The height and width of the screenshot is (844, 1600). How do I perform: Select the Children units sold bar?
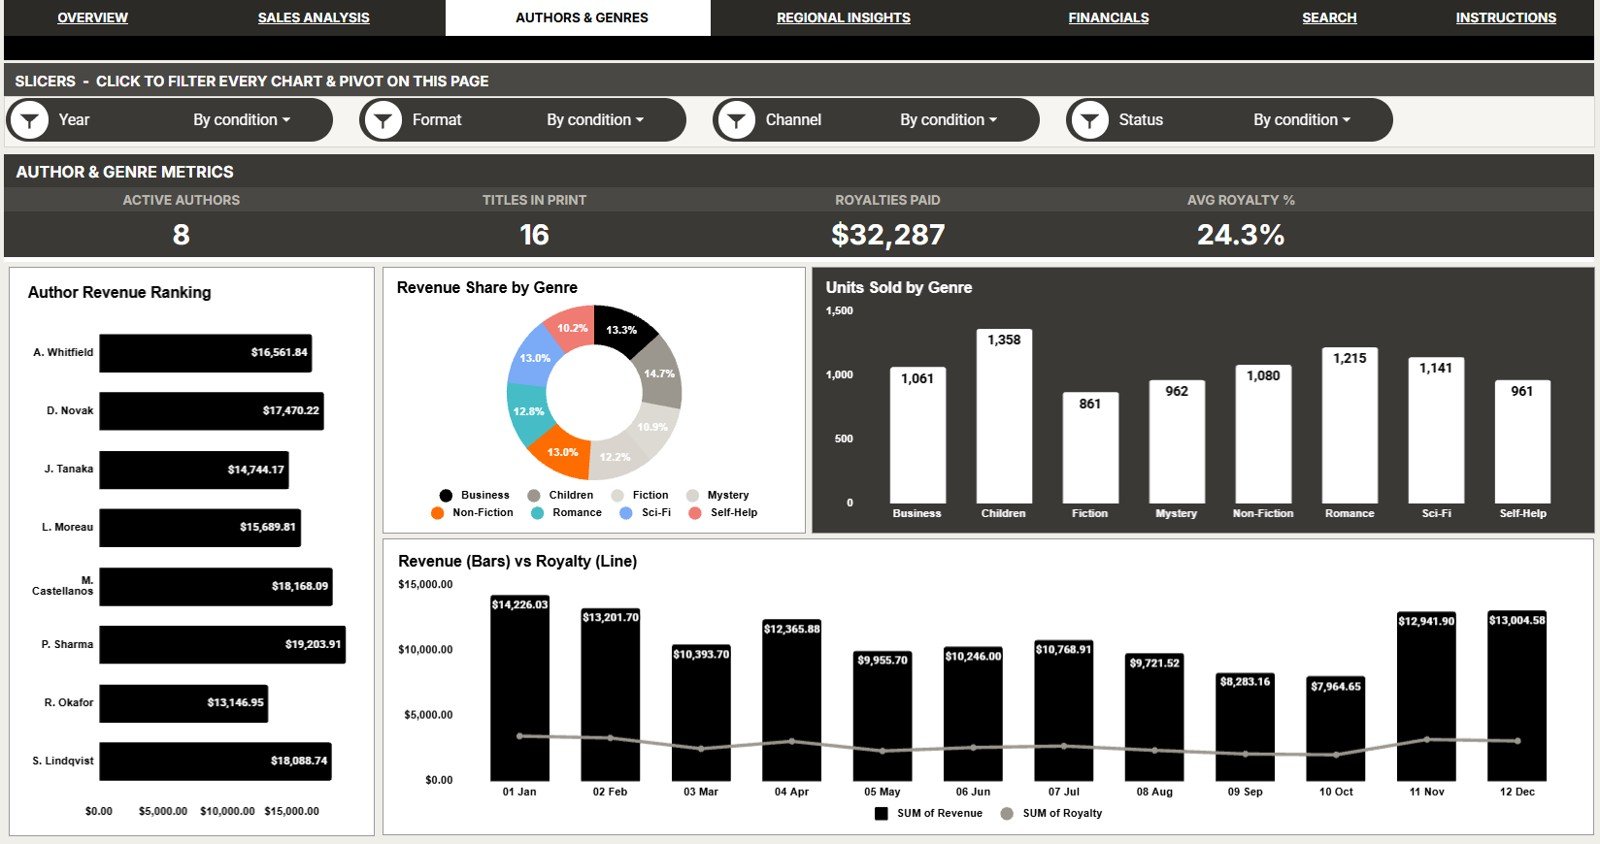click(1004, 416)
